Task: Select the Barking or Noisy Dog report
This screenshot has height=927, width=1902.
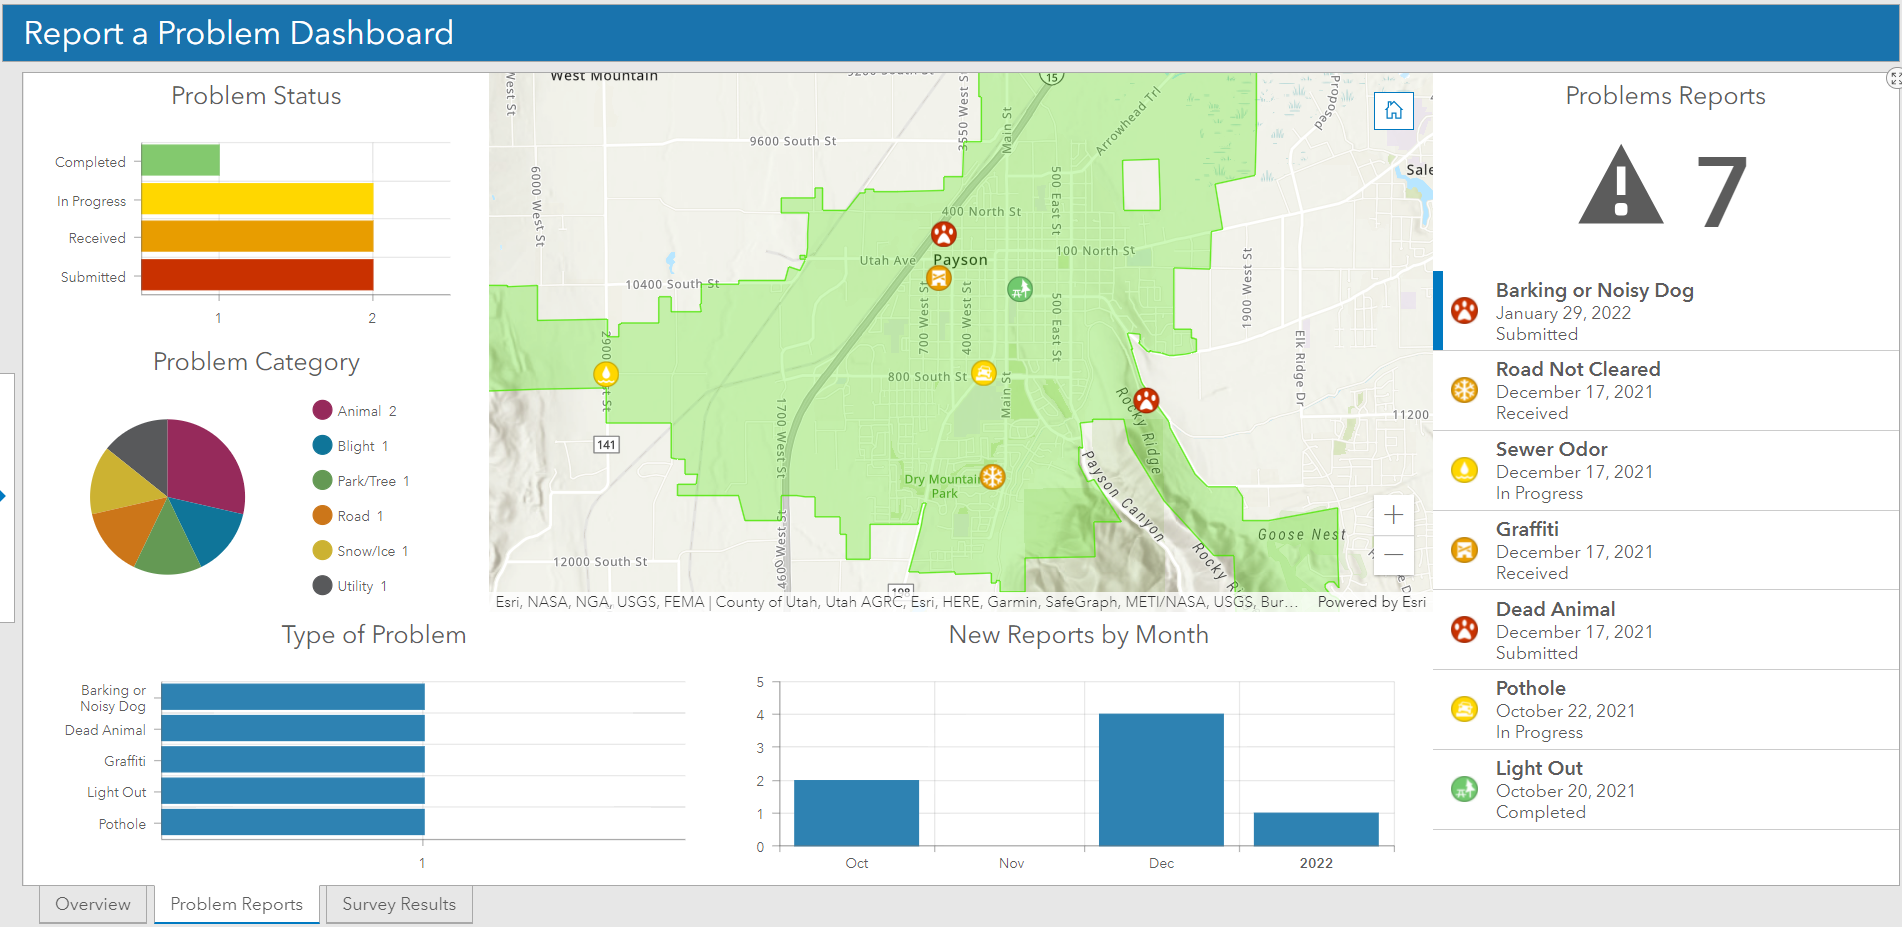Action: [x=1667, y=311]
